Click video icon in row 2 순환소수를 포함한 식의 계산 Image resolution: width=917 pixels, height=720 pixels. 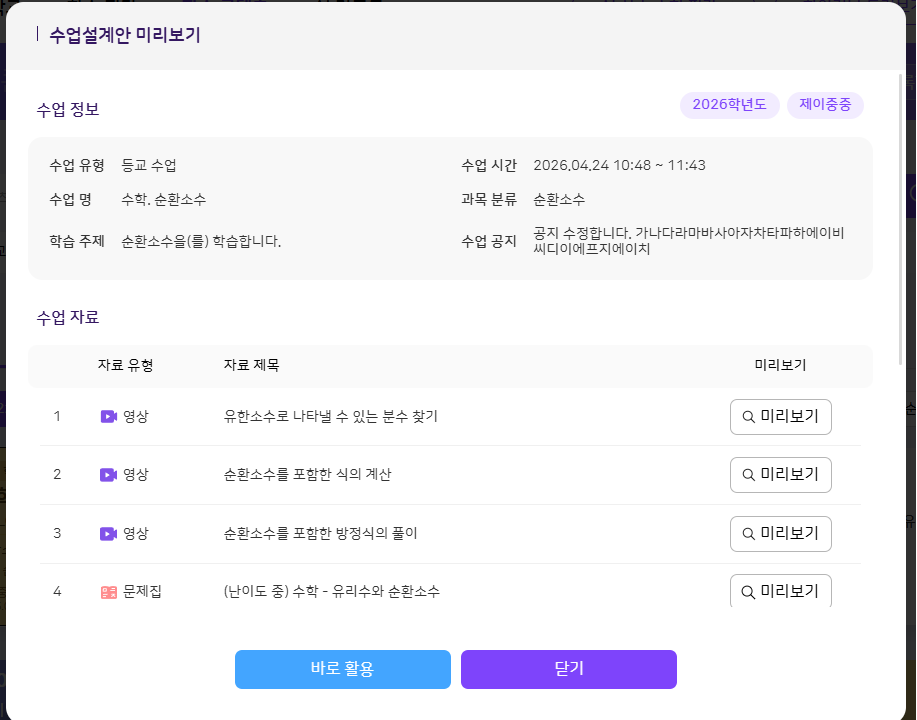[x=109, y=475]
